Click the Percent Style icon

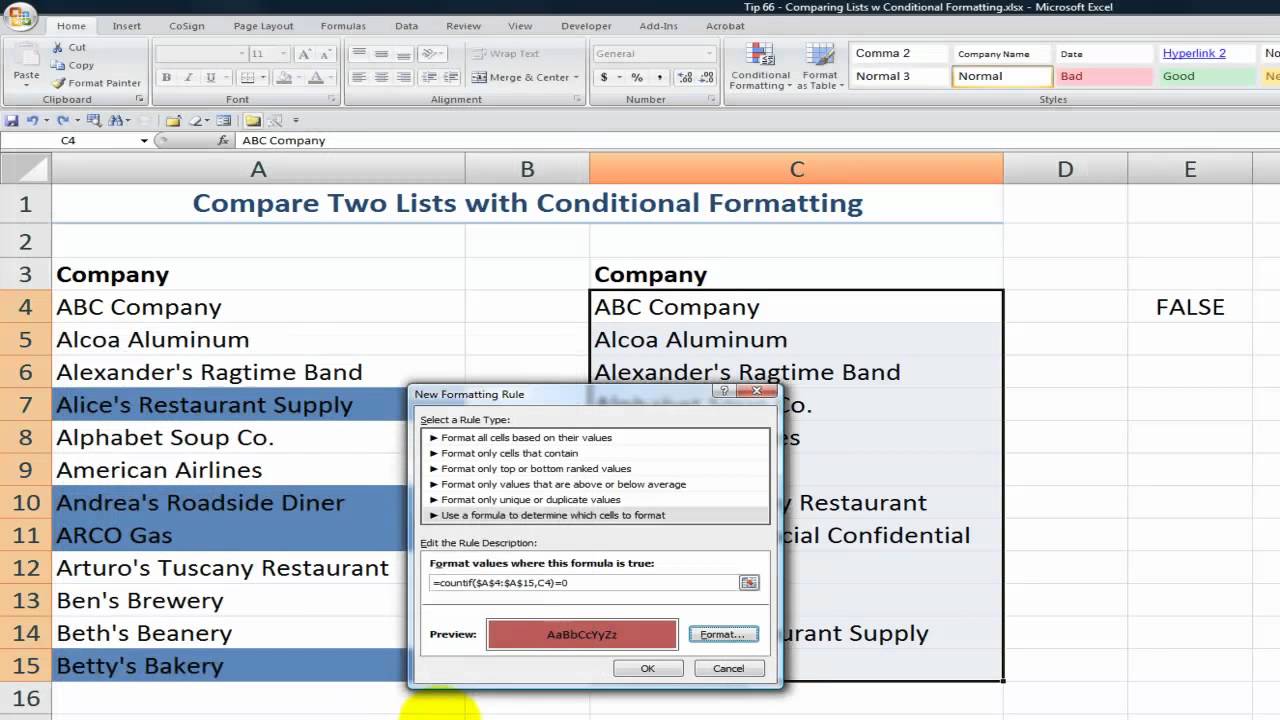pos(637,77)
